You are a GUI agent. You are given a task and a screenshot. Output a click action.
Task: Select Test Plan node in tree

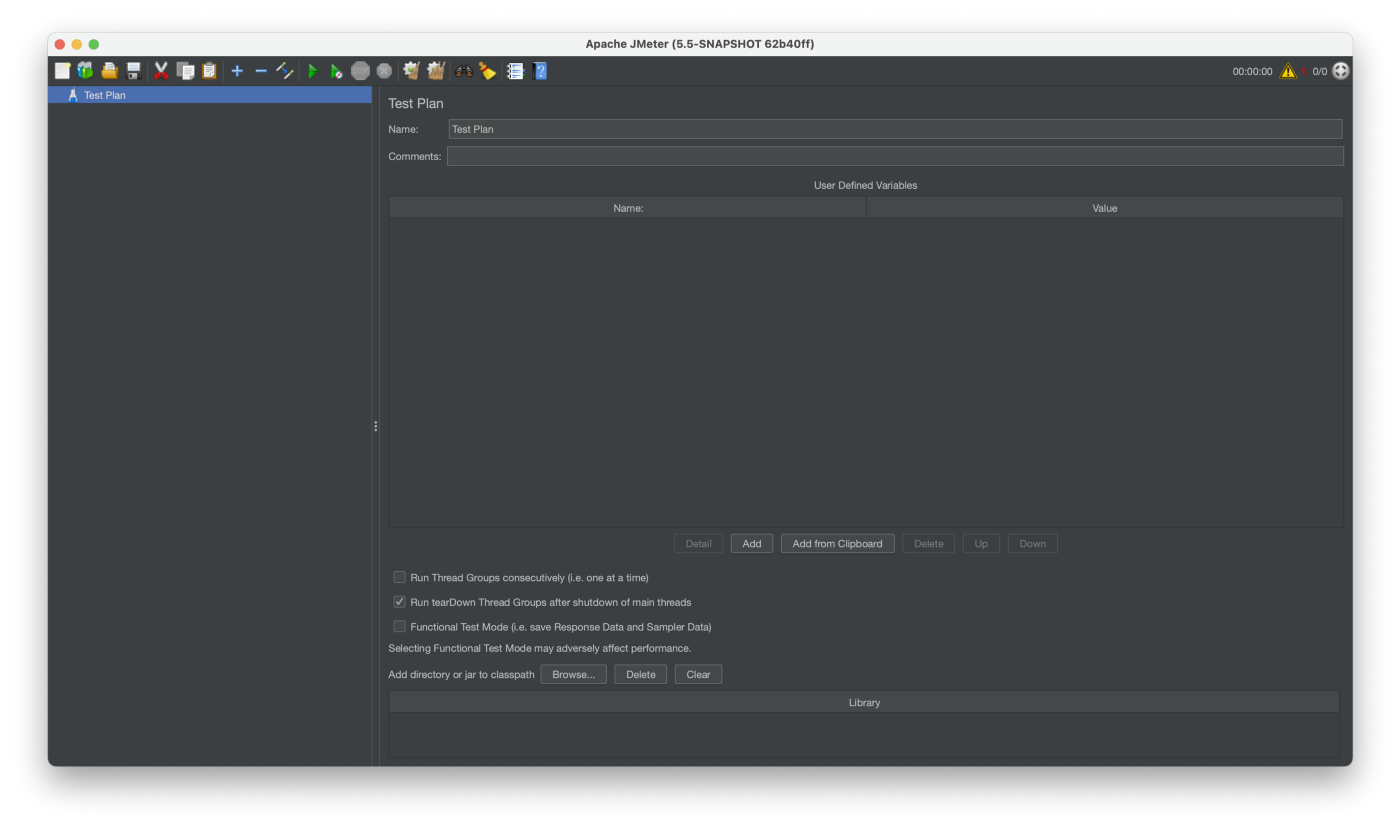tap(210, 95)
